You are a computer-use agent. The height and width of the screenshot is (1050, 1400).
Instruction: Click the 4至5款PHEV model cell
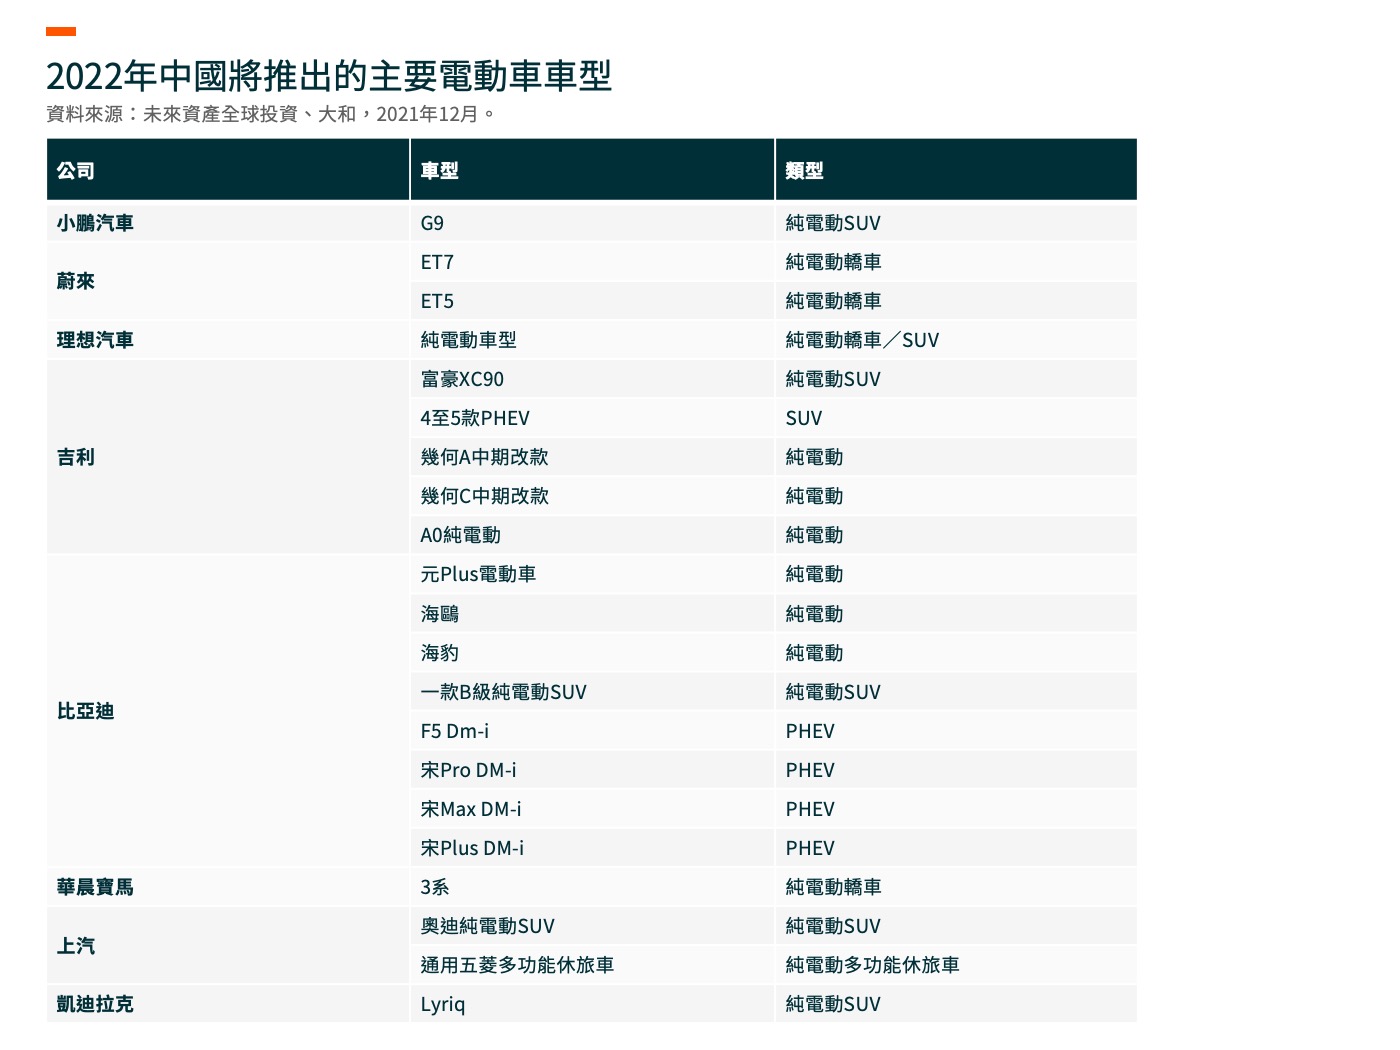point(592,418)
